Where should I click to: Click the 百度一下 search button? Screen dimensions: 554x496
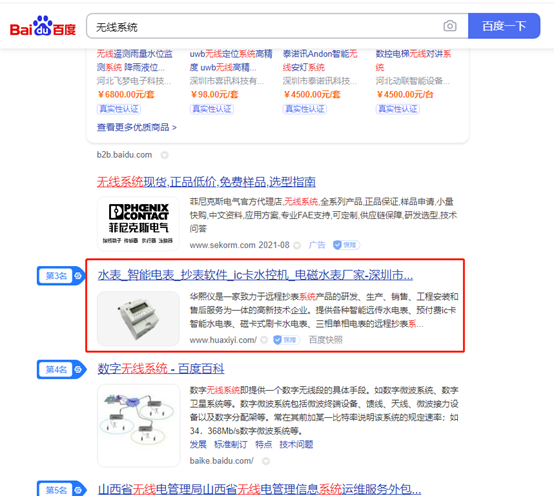(504, 26)
